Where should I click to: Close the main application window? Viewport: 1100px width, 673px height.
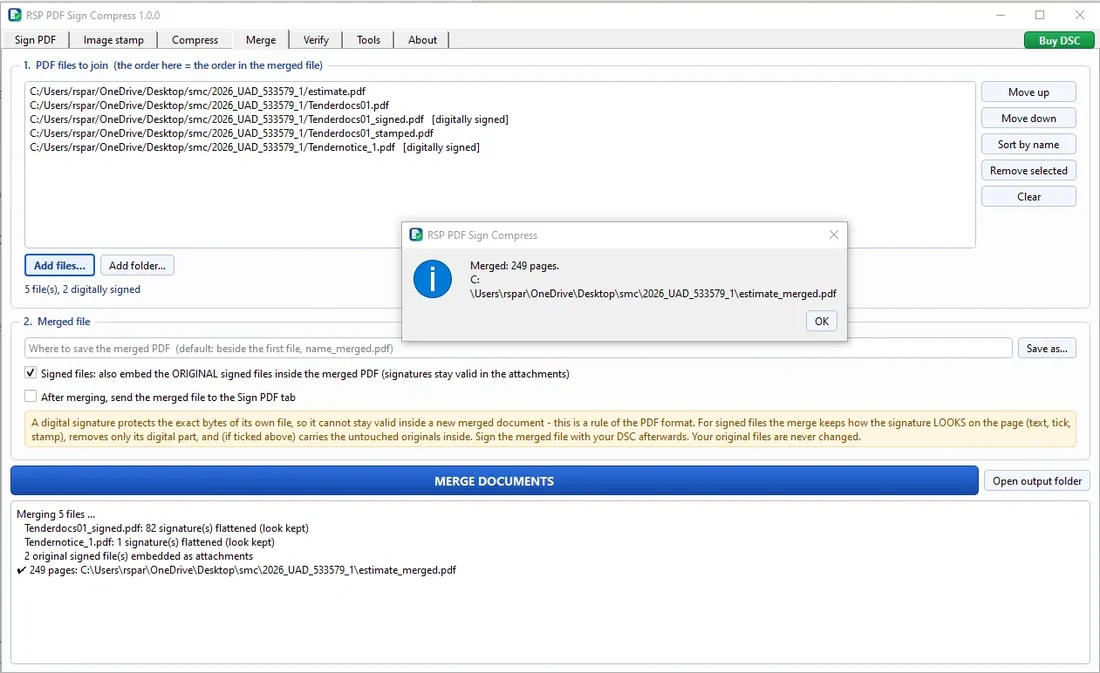point(1080,15)
